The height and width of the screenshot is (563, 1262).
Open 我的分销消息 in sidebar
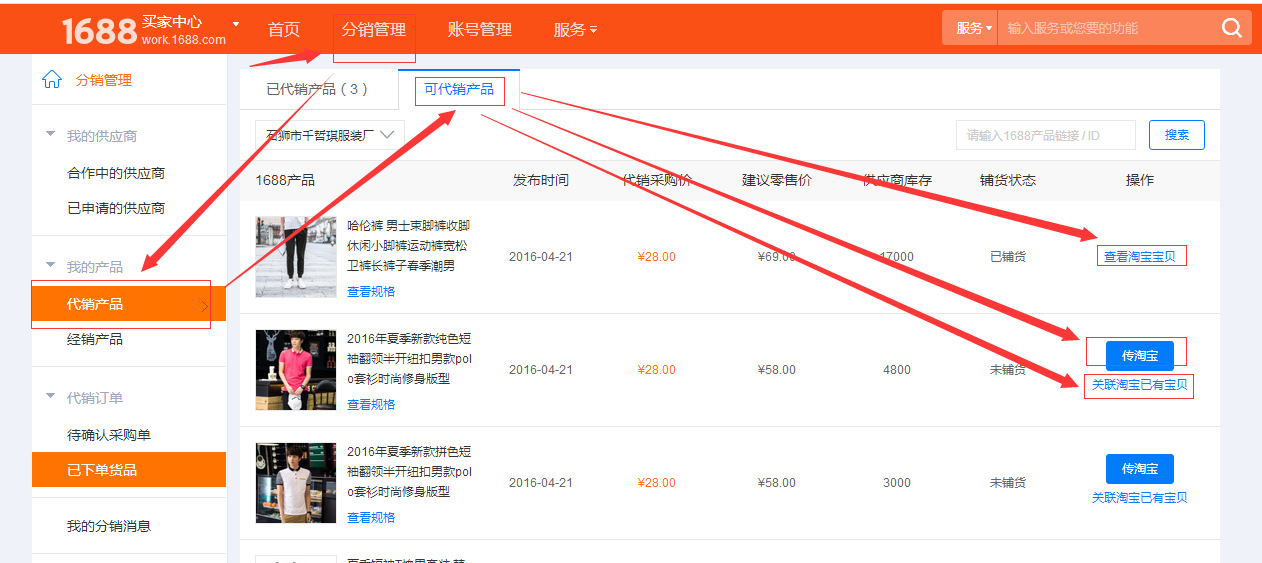click(109, 526)
